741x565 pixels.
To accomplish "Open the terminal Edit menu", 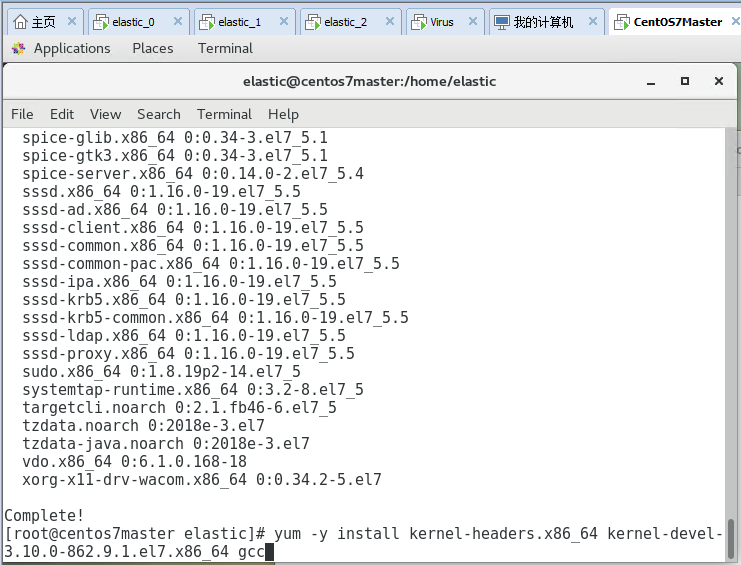I will click(x=62, y=114).
